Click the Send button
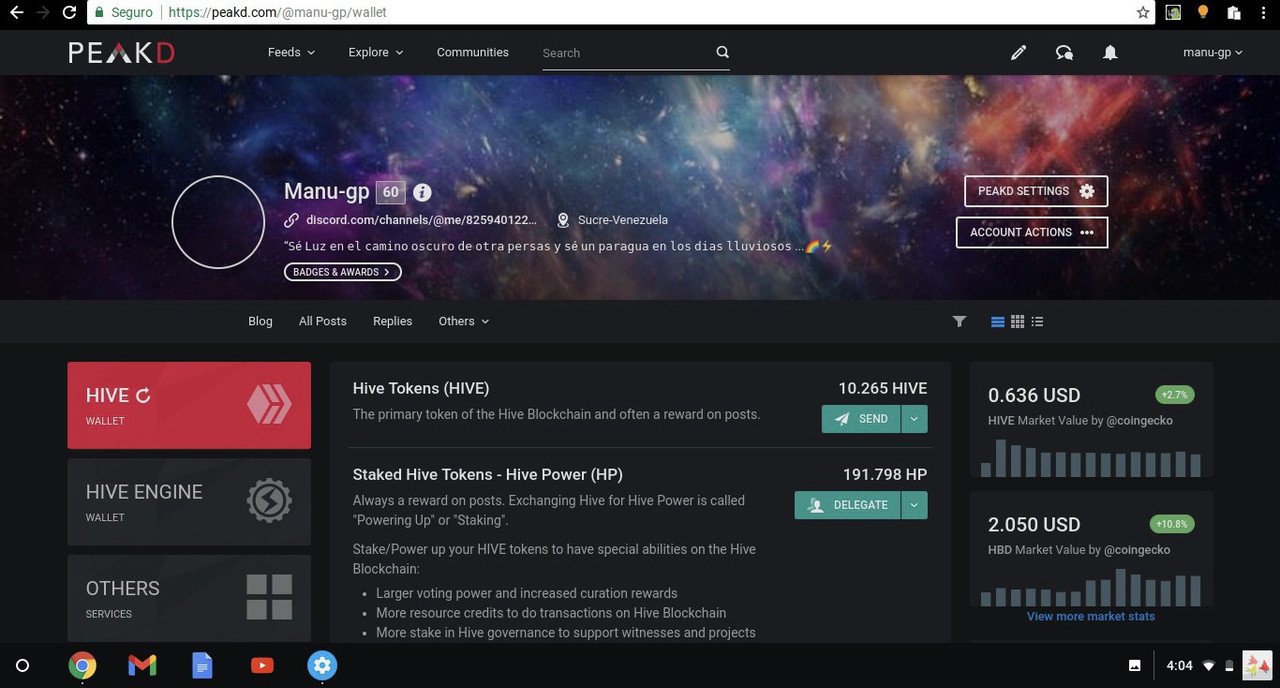Viewport: 1280px width, 688px height. (861, 419)
